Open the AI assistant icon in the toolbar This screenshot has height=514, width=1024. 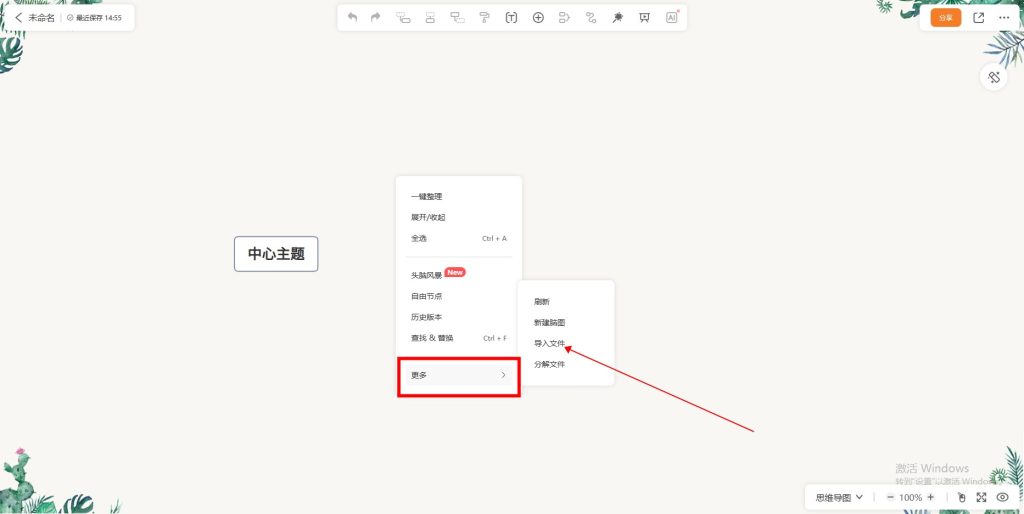click(672, 18)
